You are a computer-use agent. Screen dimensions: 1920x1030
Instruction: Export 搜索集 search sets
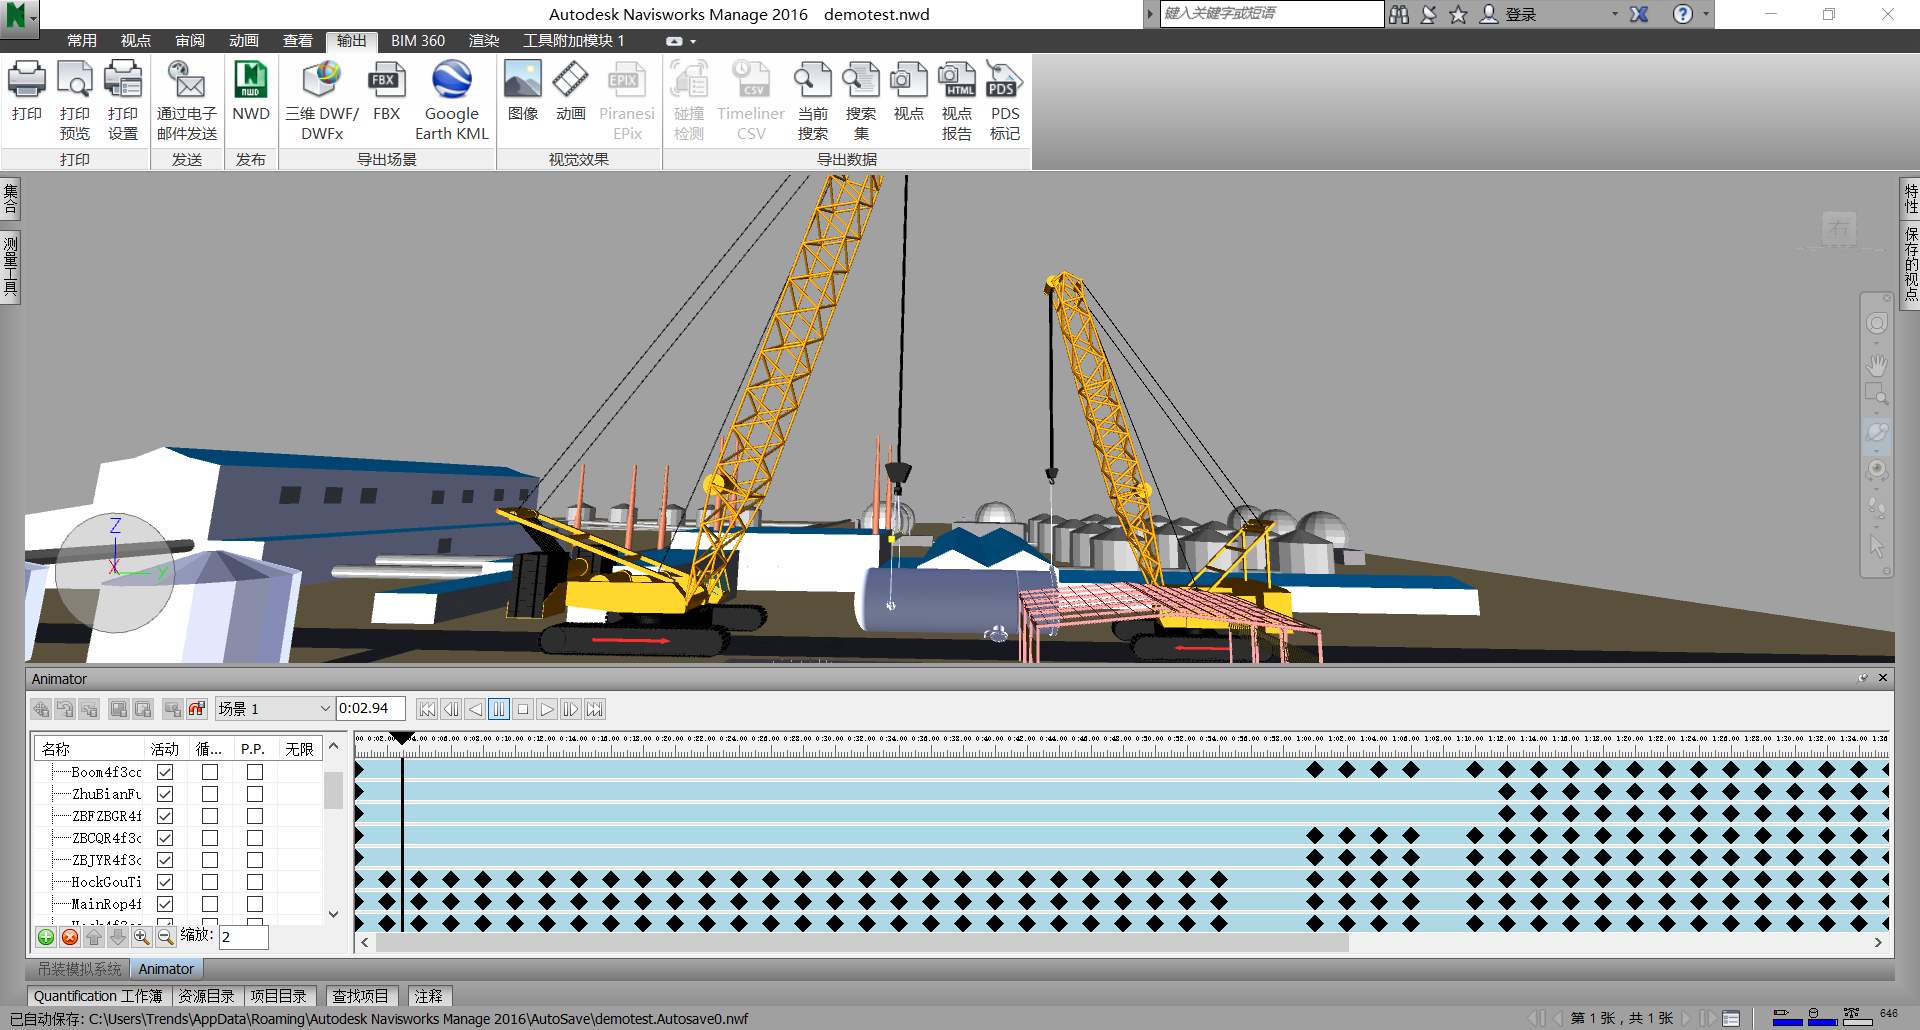pyautogui.click(x=861, y=101)
